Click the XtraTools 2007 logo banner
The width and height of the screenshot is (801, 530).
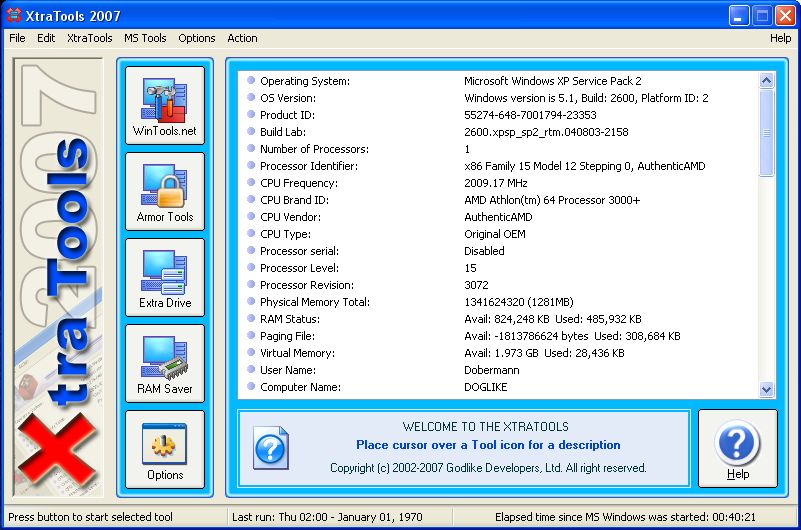pos(58,277)
